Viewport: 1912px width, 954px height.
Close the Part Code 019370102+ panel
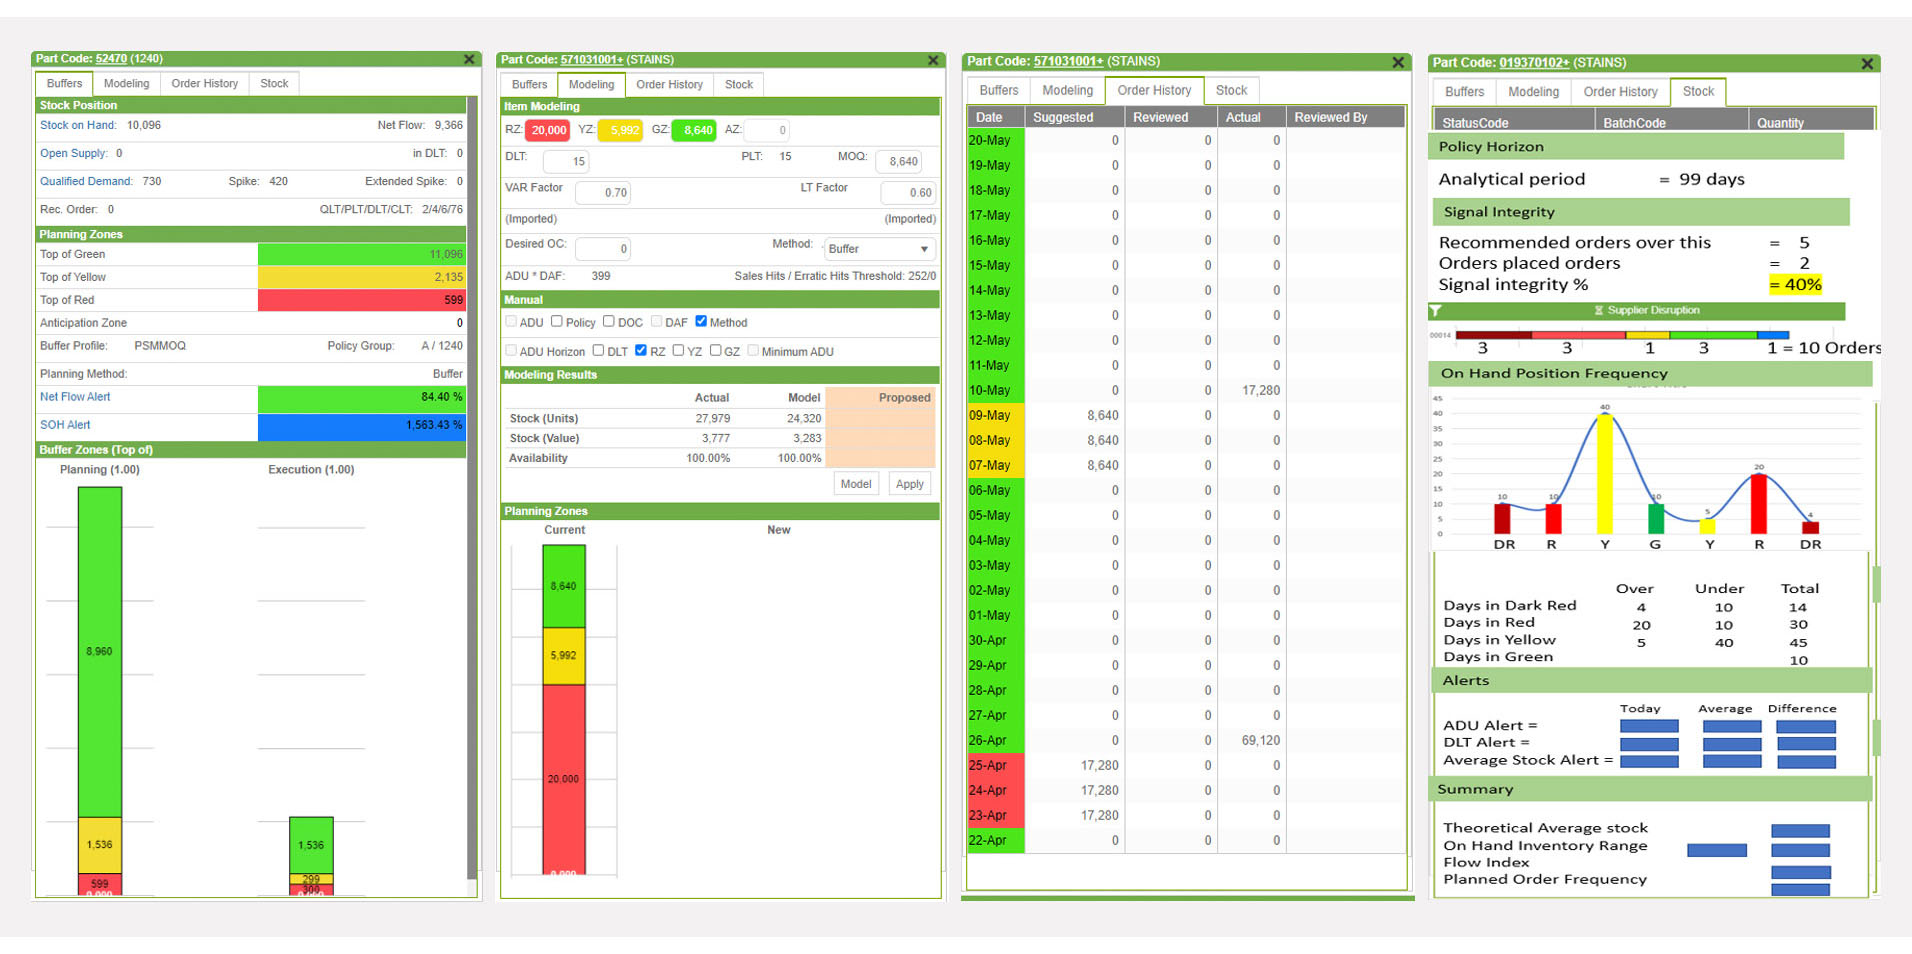[x=1867, y=63]
